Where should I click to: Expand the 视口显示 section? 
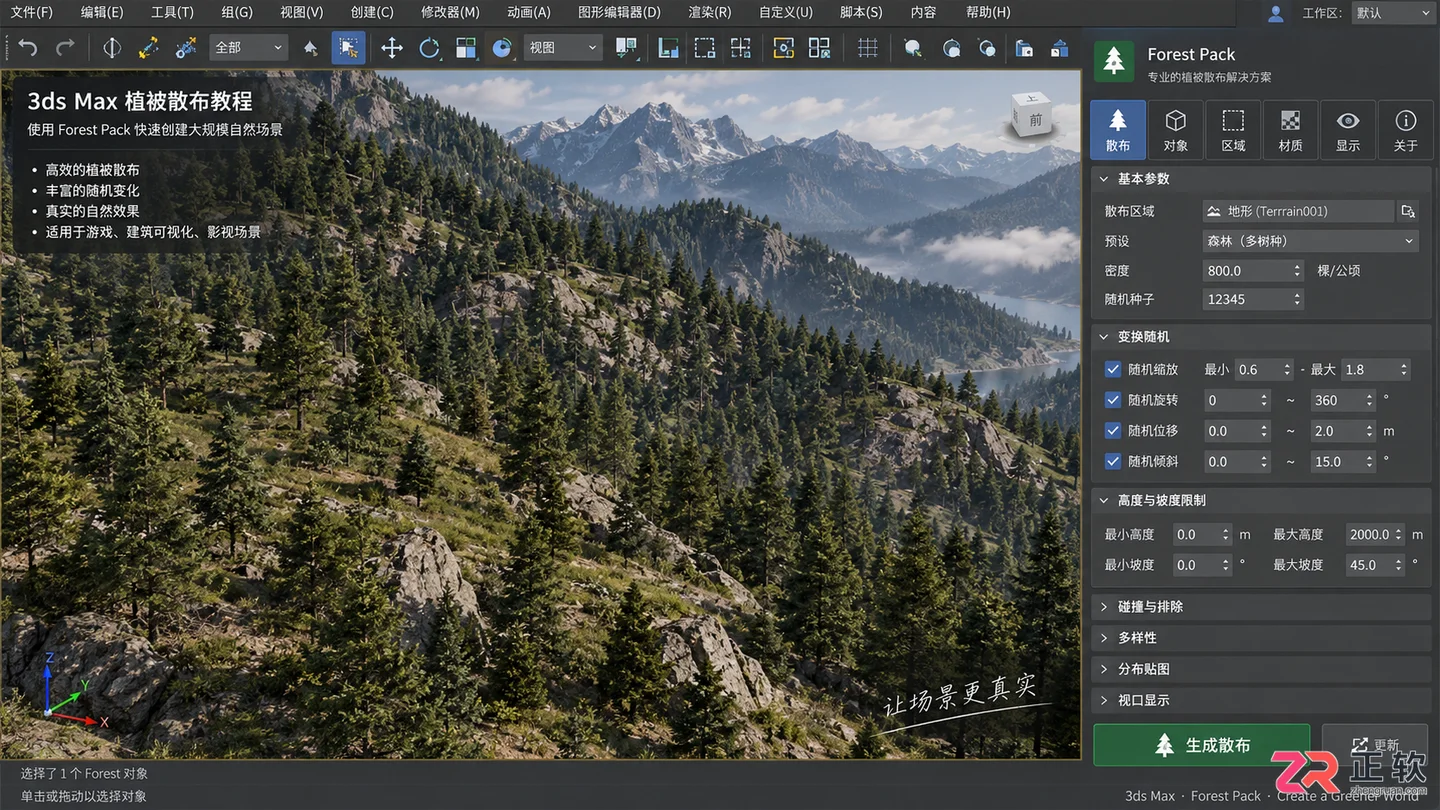[1261, 700]
